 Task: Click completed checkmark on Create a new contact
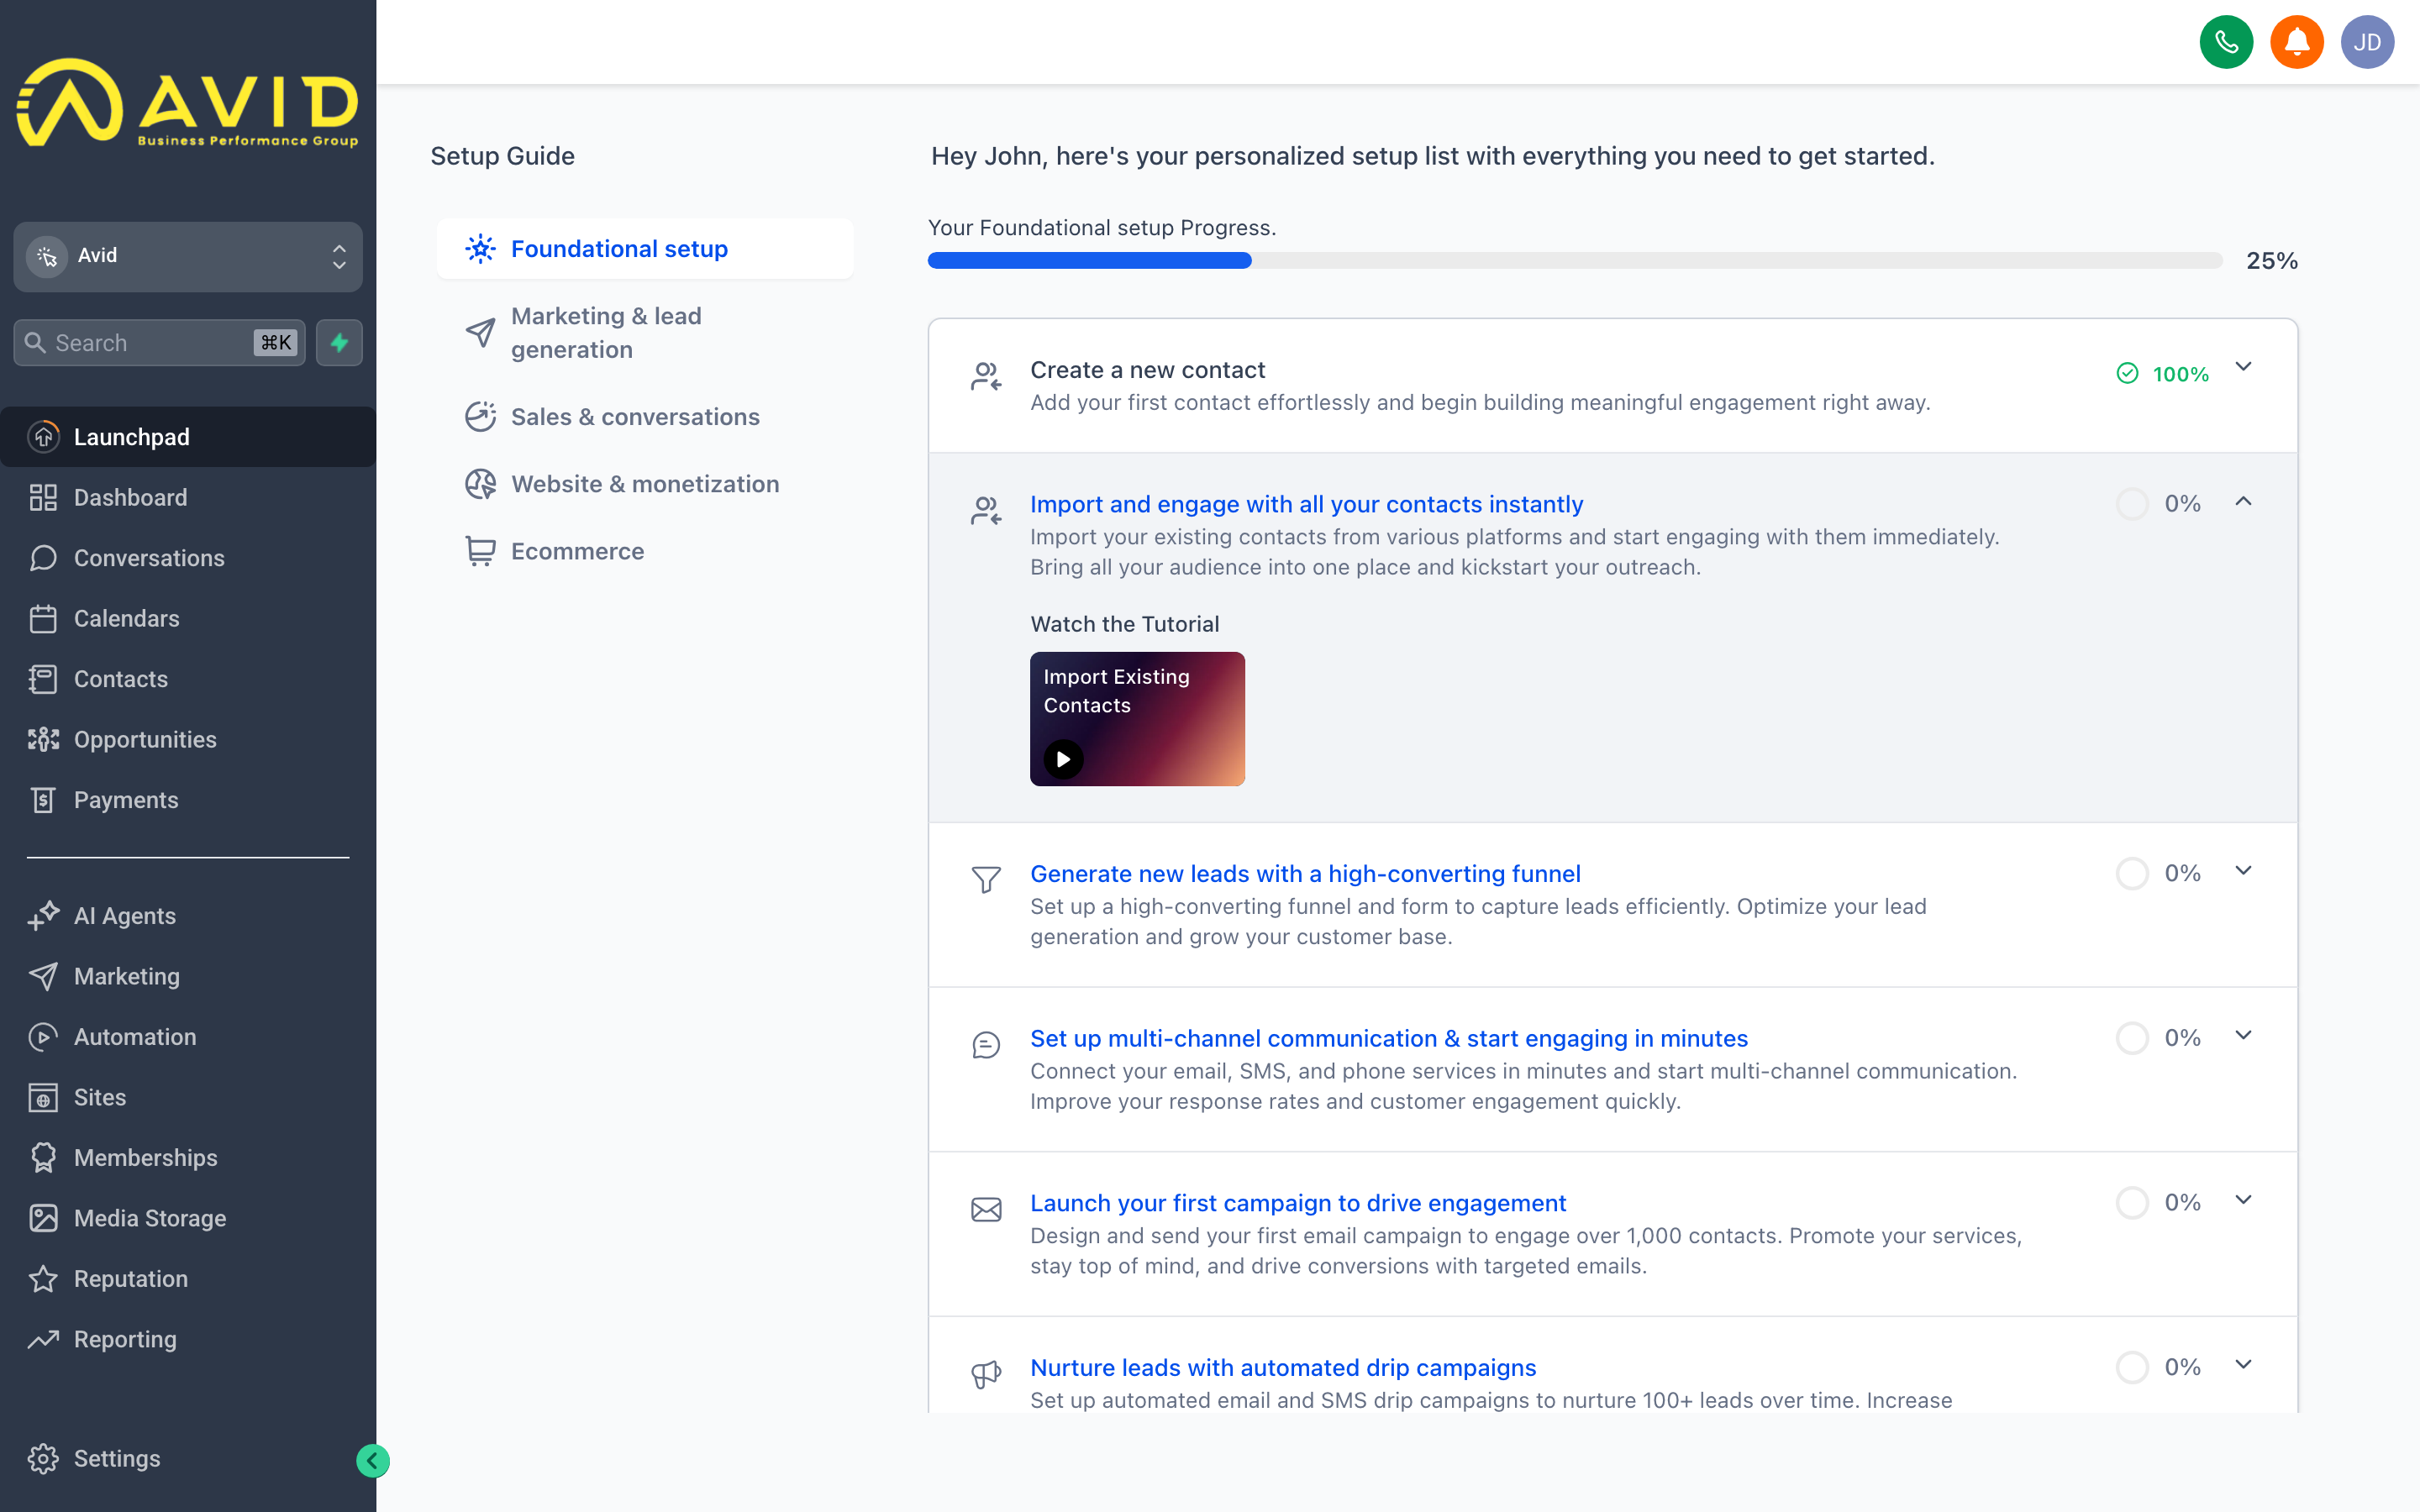pos(2128,374)
